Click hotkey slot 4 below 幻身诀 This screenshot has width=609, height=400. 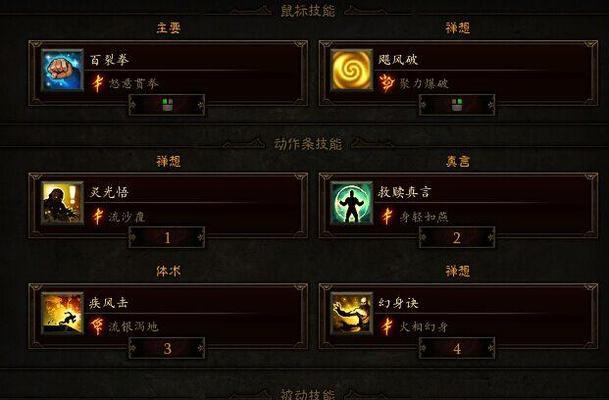tap(457, 348)
